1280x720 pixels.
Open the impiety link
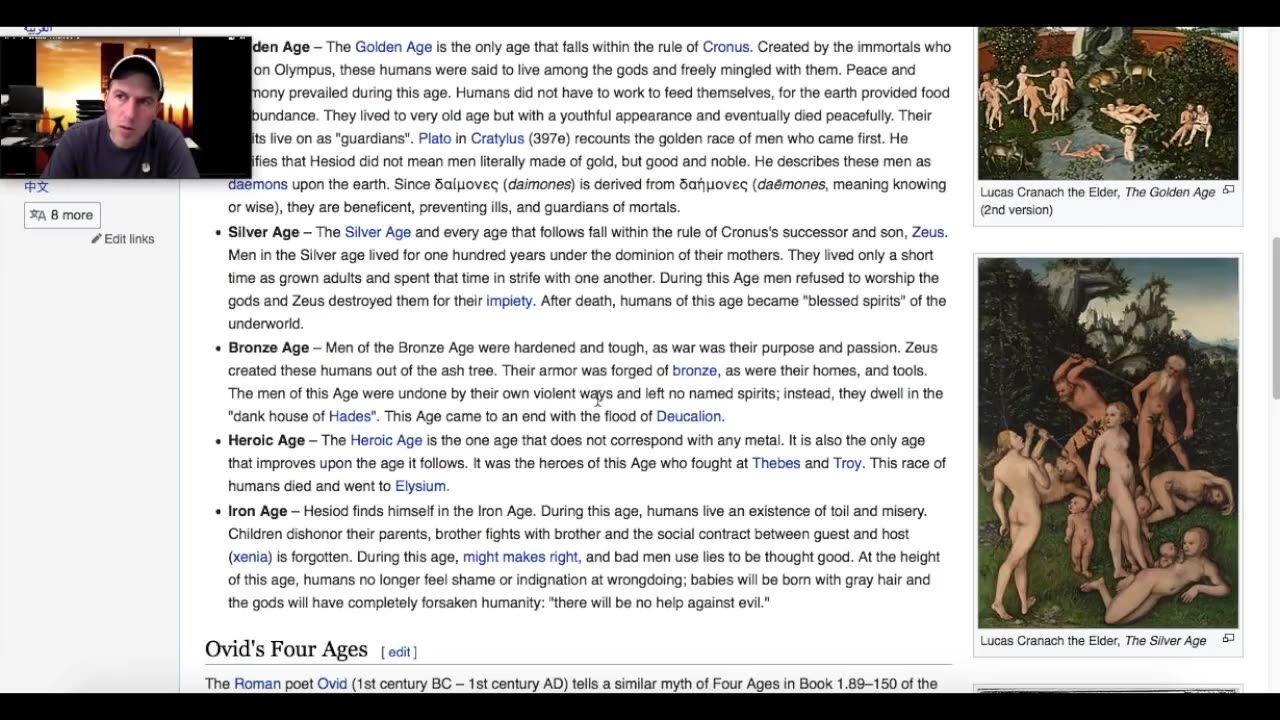pyautogui.click(x=509, y=301)
